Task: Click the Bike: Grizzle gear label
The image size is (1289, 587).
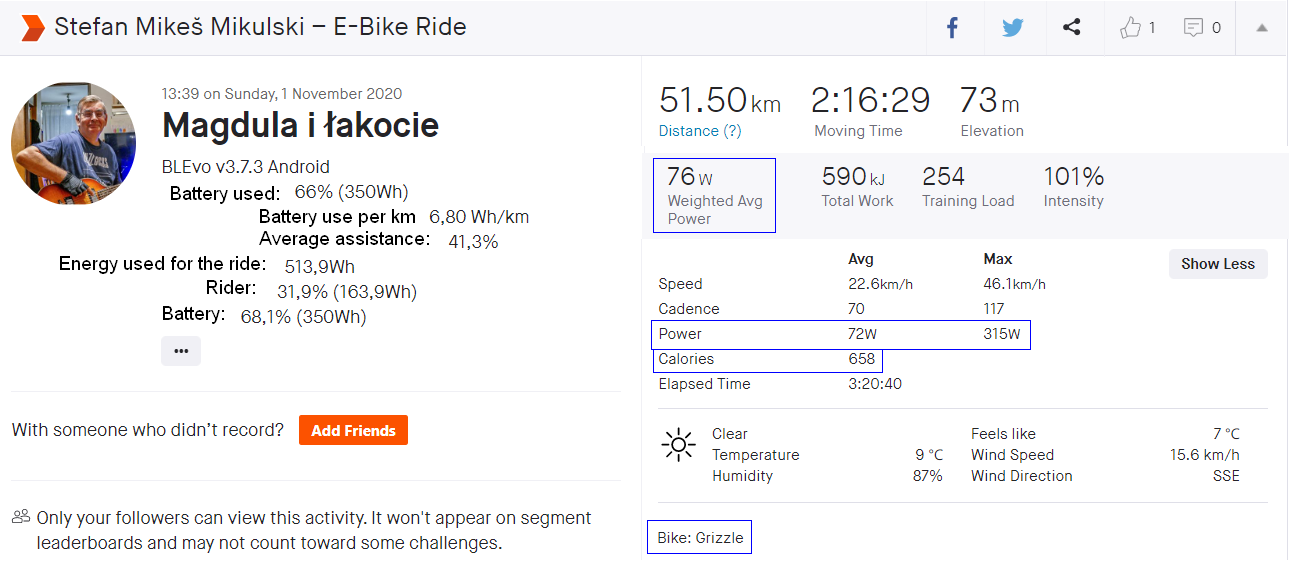Action: coord(700,538)
